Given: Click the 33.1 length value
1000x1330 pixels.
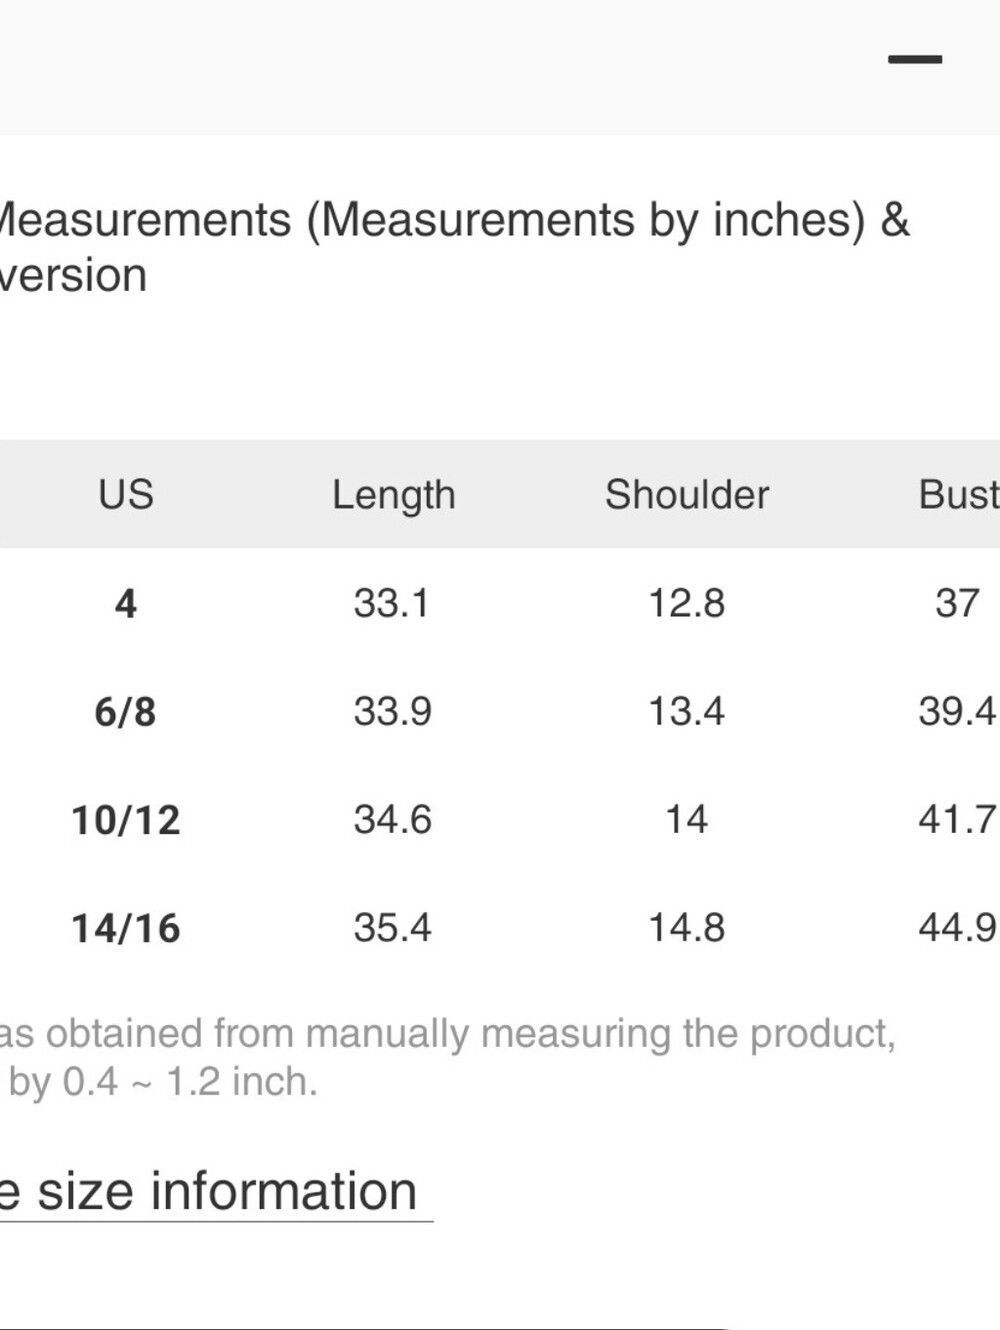Looking at the screenshot, I should click(391, 603).
